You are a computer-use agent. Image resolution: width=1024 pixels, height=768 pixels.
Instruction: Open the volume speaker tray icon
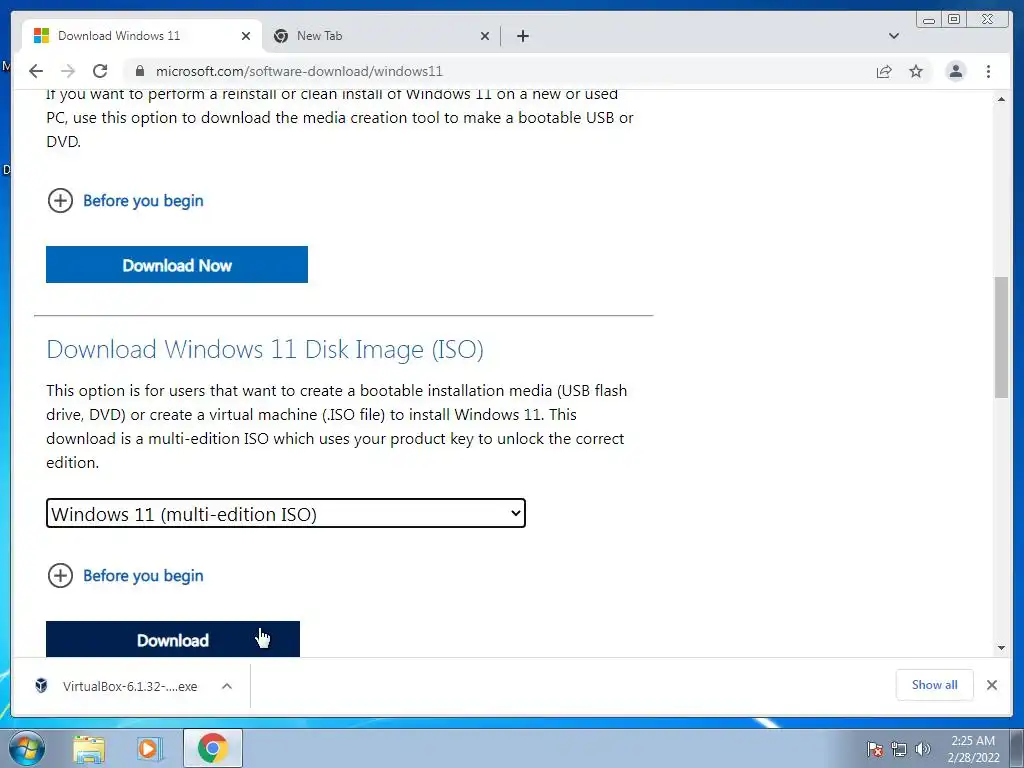point(923,749)
